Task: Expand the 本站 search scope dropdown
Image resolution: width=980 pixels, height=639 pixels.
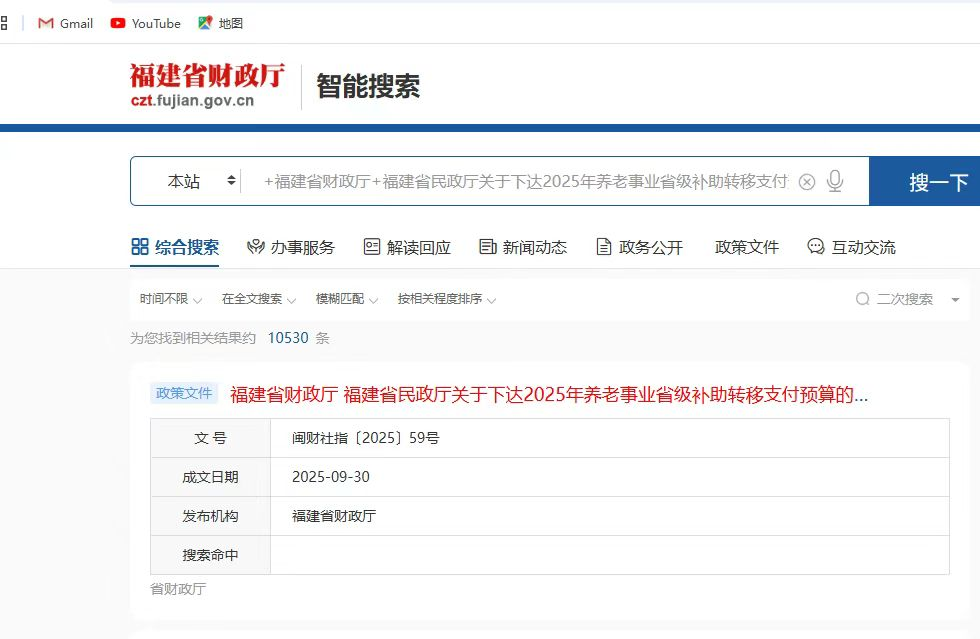Action: point(201,181)
